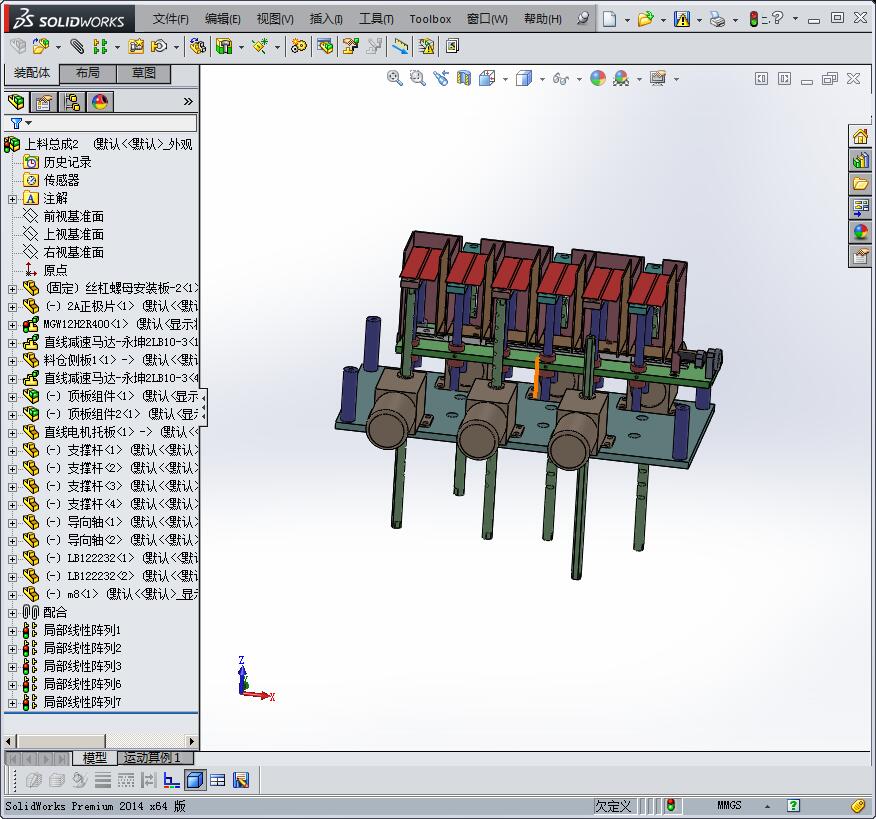Open the FeatureManager design tree tab icon
The height and width of the screenshot is (819, 876).
click(x=16, y=102)
